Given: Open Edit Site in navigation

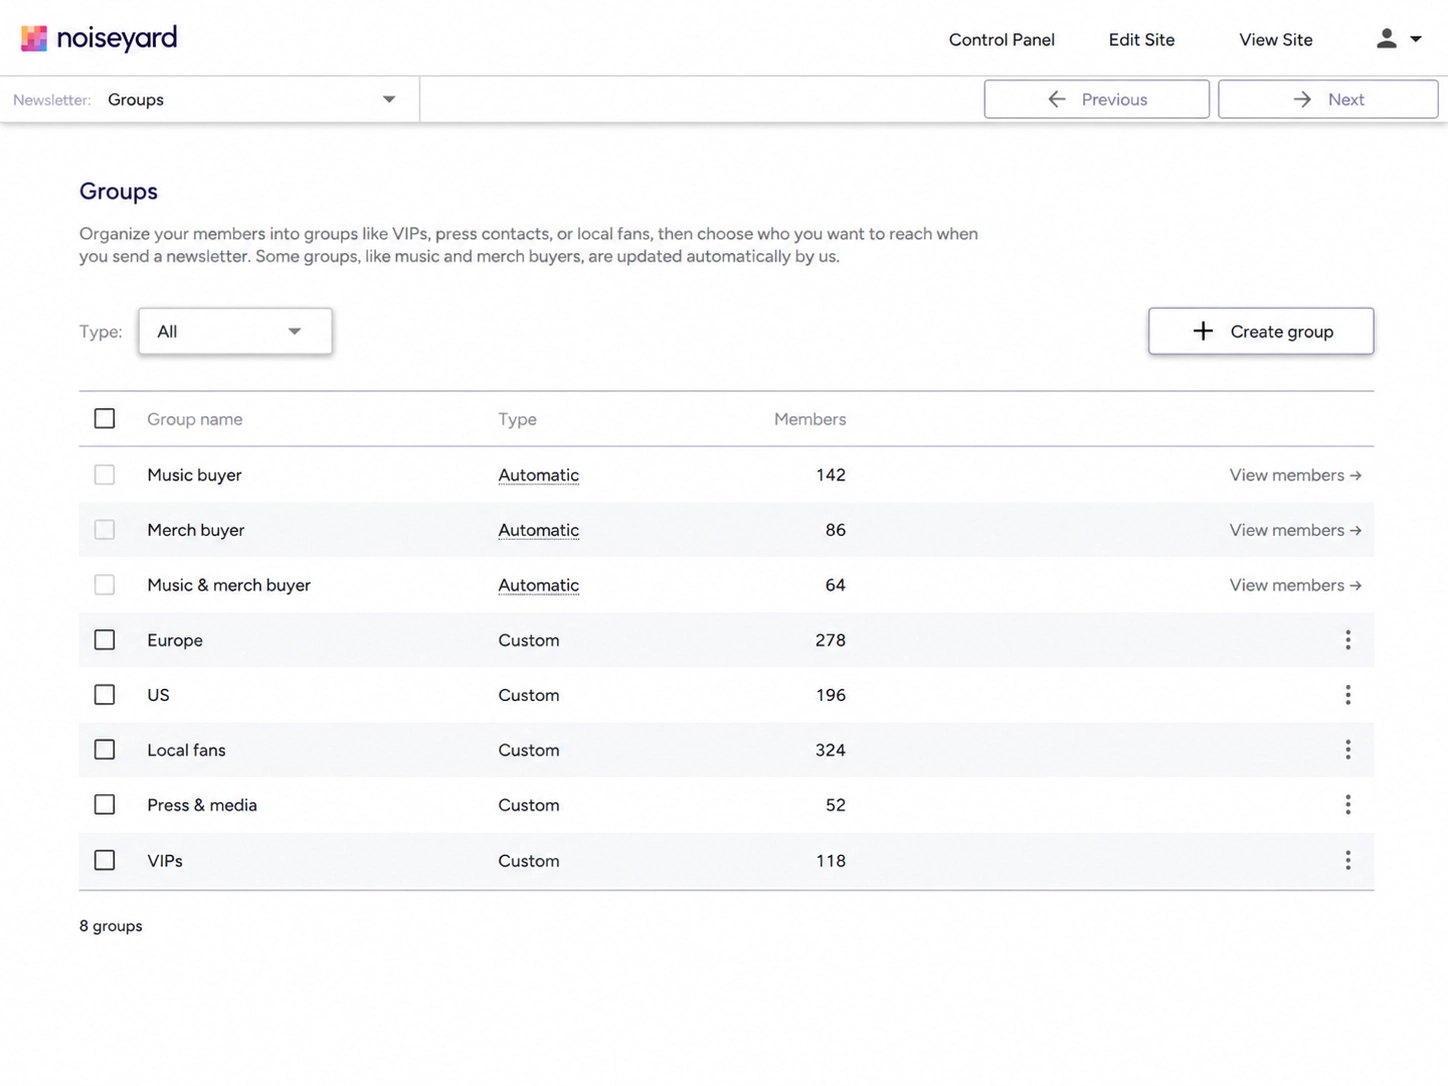Looking at the screenshot, I should coord(1141,40).
